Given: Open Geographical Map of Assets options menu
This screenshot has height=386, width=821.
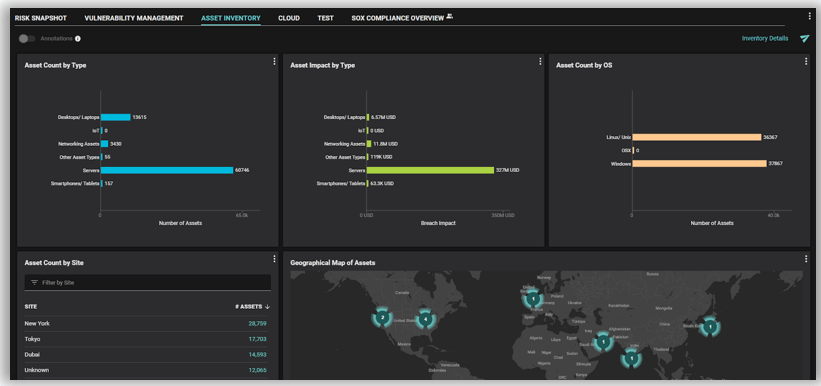Looking at the screenshot, I should tap(806, 259).
